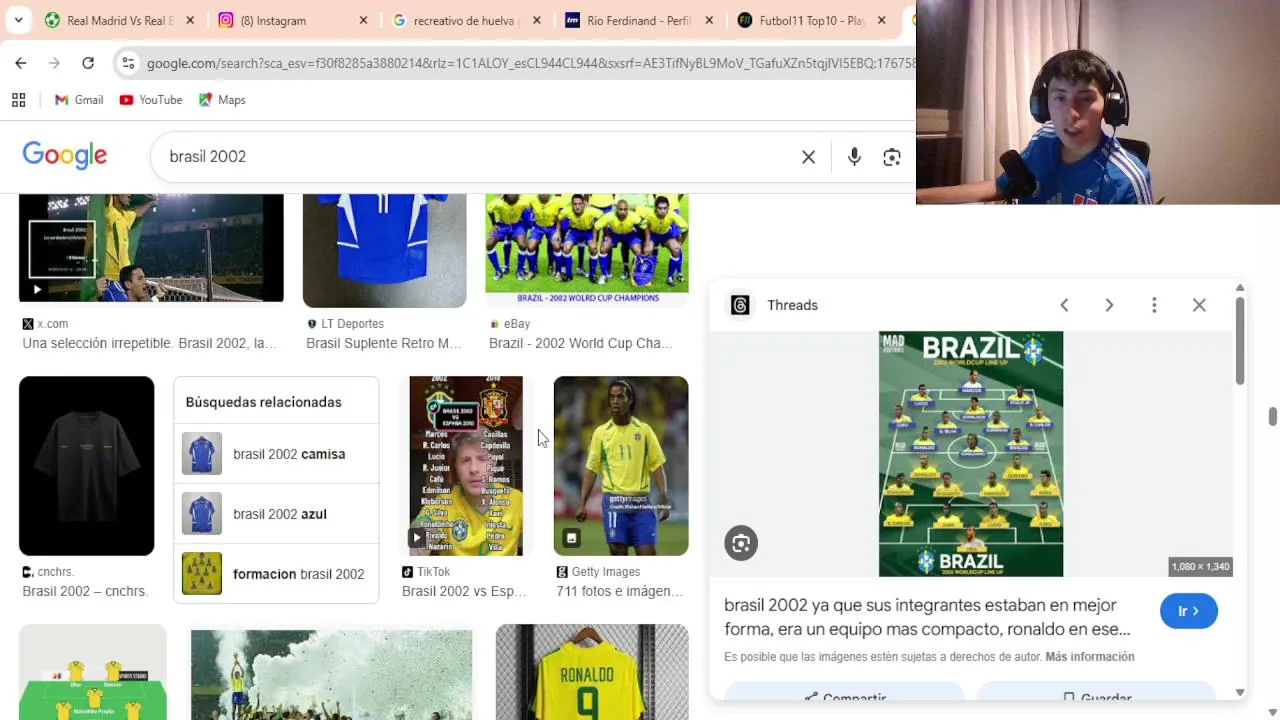The image size is (1280, 720).
Task: Switch to the Rio Ferdinand - Perfil tab
Action: [x=640, y=20]
